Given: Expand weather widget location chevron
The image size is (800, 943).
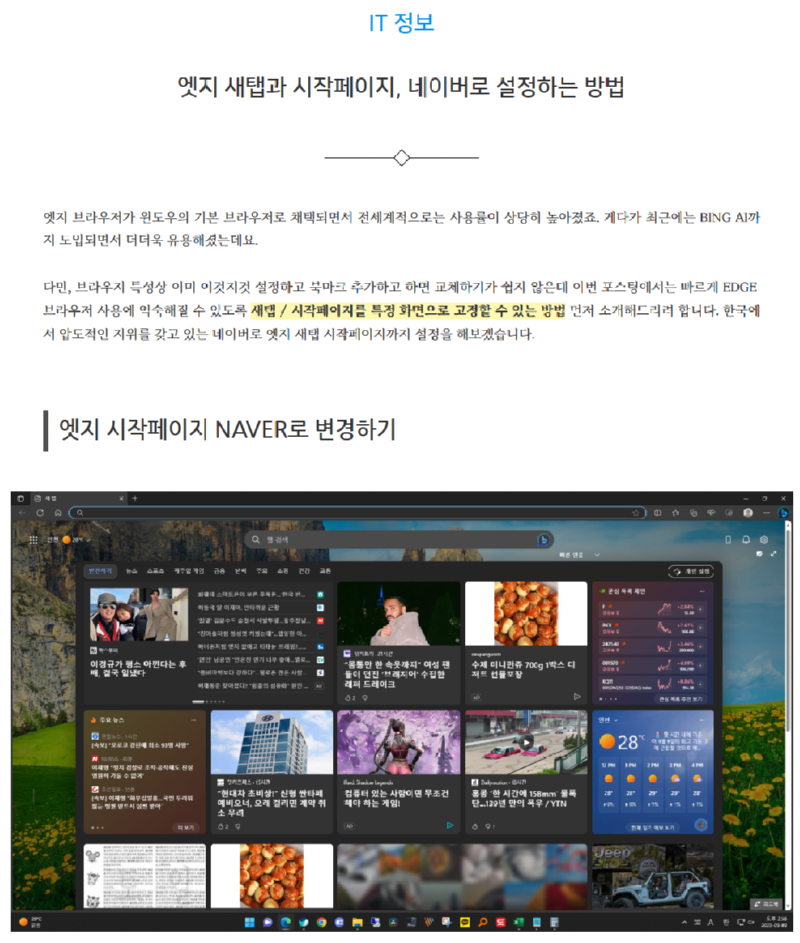Looking at the screenshot, I should point(615,720).
